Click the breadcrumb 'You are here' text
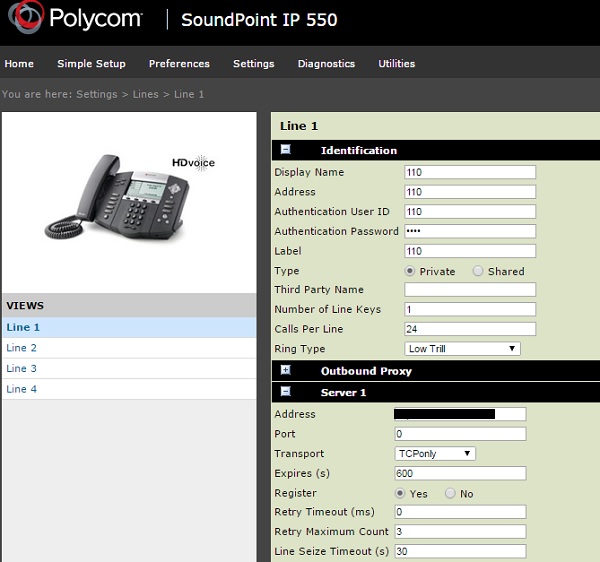 point(37,94)
